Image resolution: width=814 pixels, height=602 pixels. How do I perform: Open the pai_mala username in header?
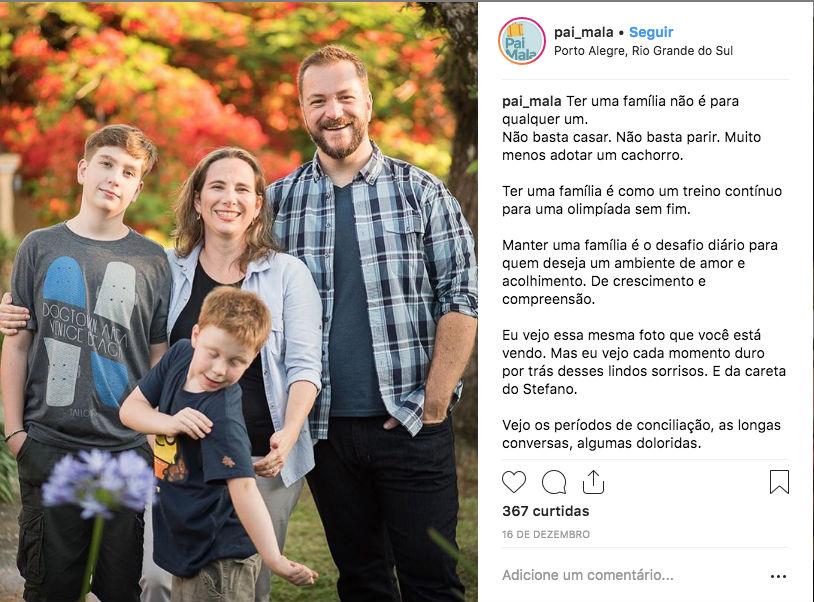(x=584, y=32)
